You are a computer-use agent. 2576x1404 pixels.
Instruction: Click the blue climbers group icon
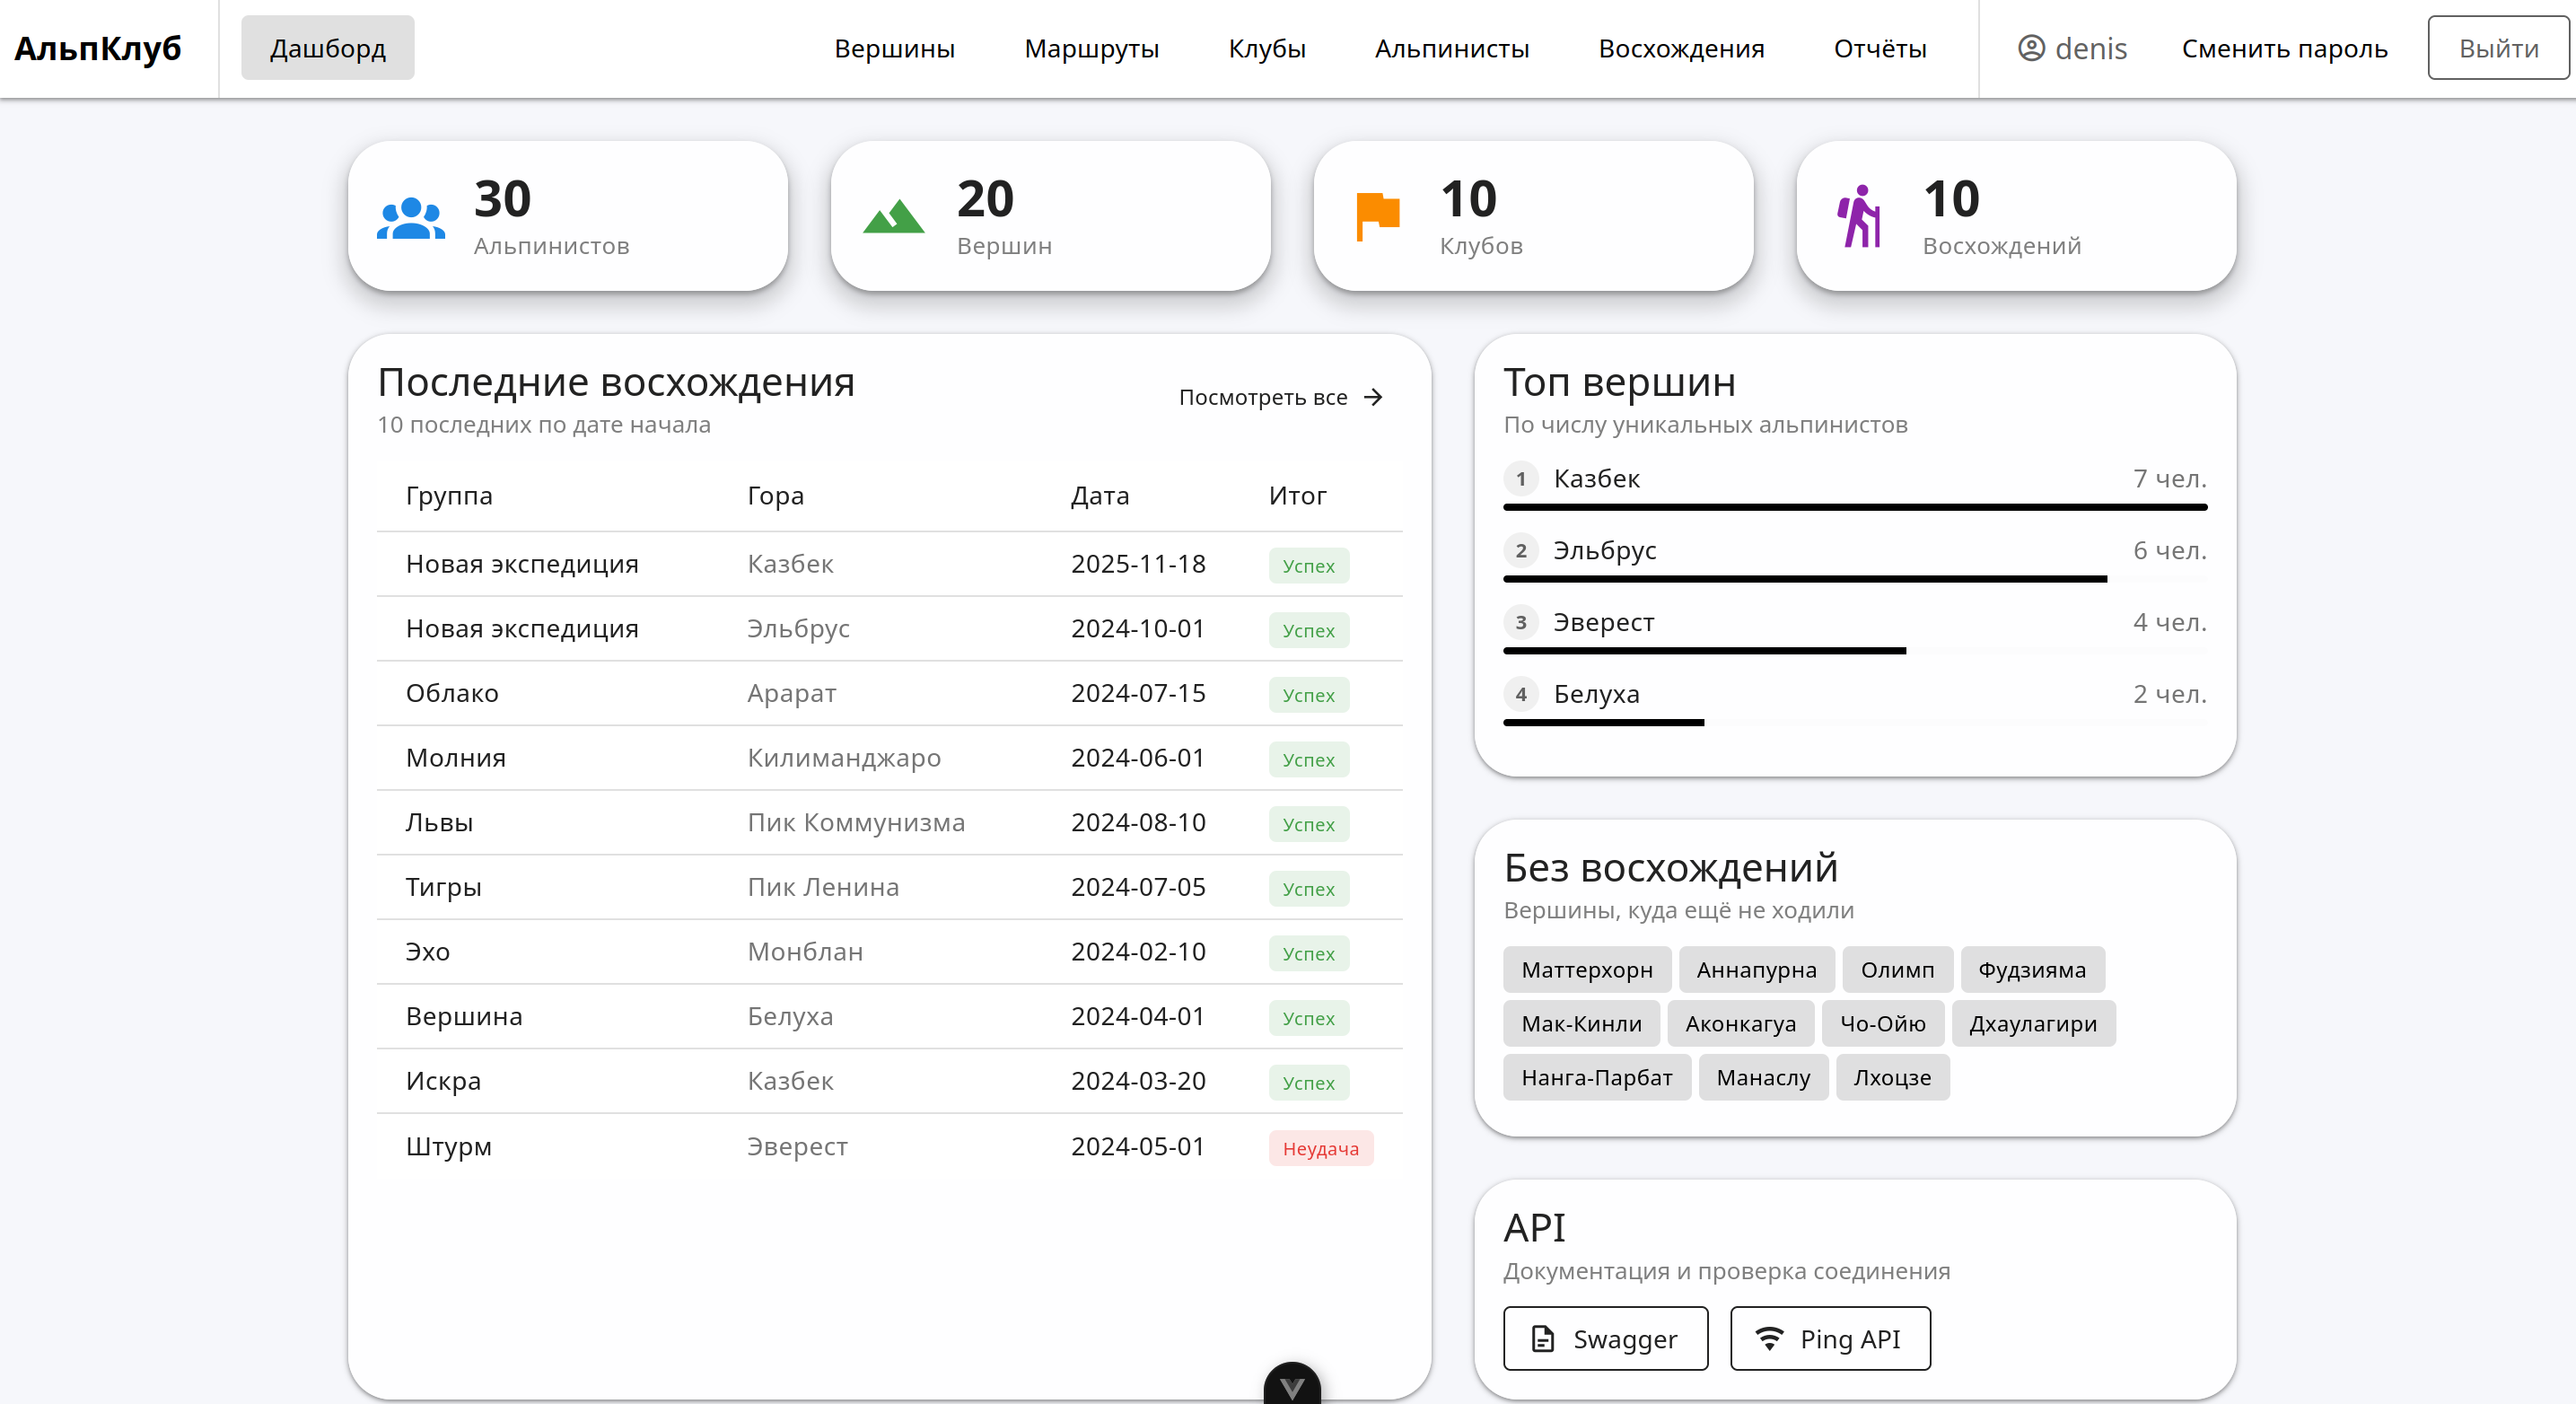(410, 218)
